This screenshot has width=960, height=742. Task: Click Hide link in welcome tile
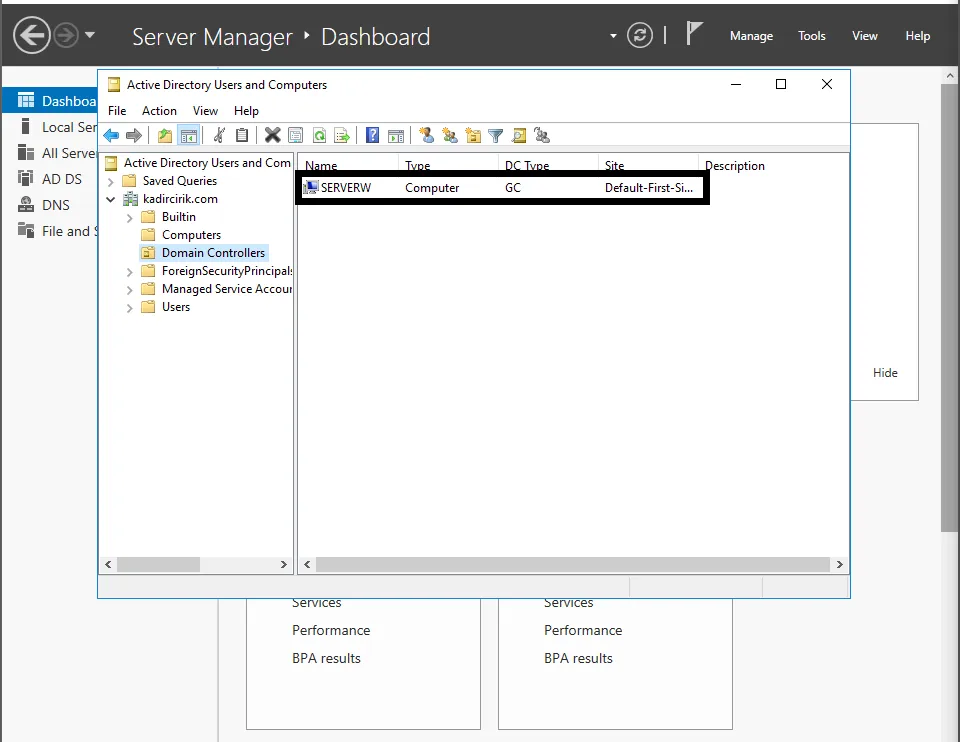885,373
